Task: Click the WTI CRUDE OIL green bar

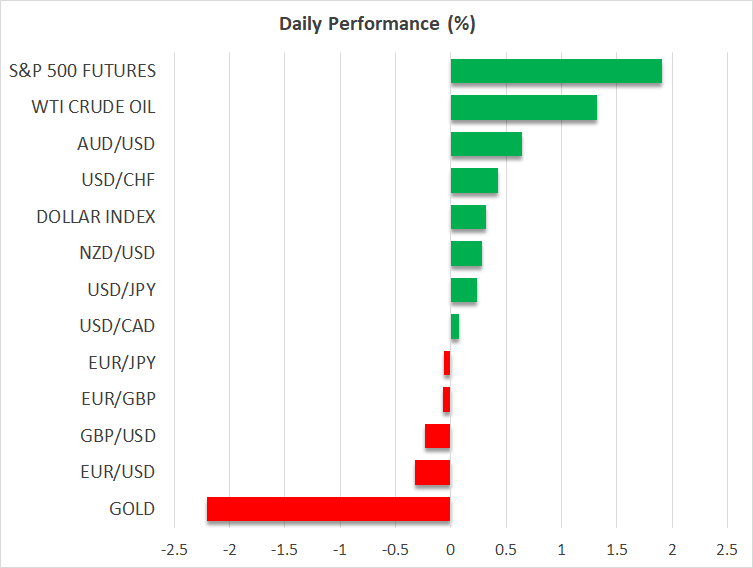Action: [x=523, y=108]
